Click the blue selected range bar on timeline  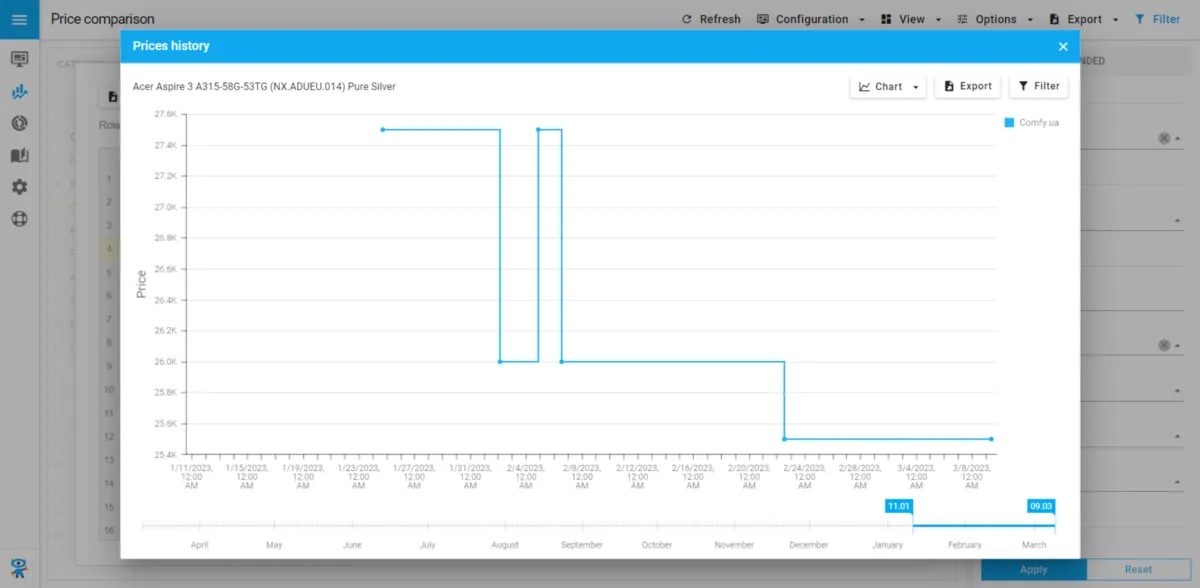pyautogui.click(x=983, y=525)
